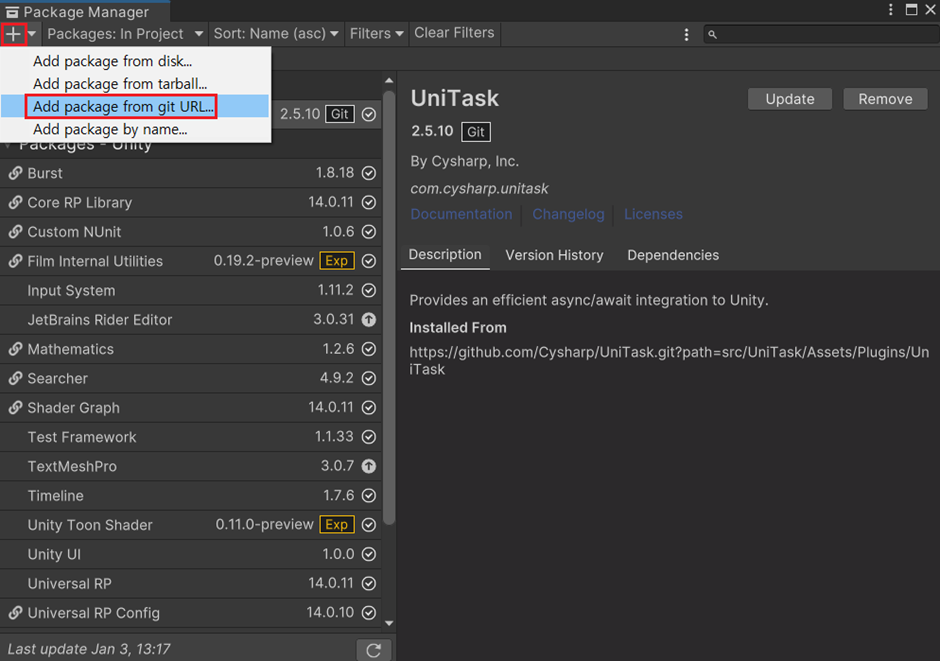Maximize the Package Manager window
The image size is (940, 661).
click(x=911, y=10)
